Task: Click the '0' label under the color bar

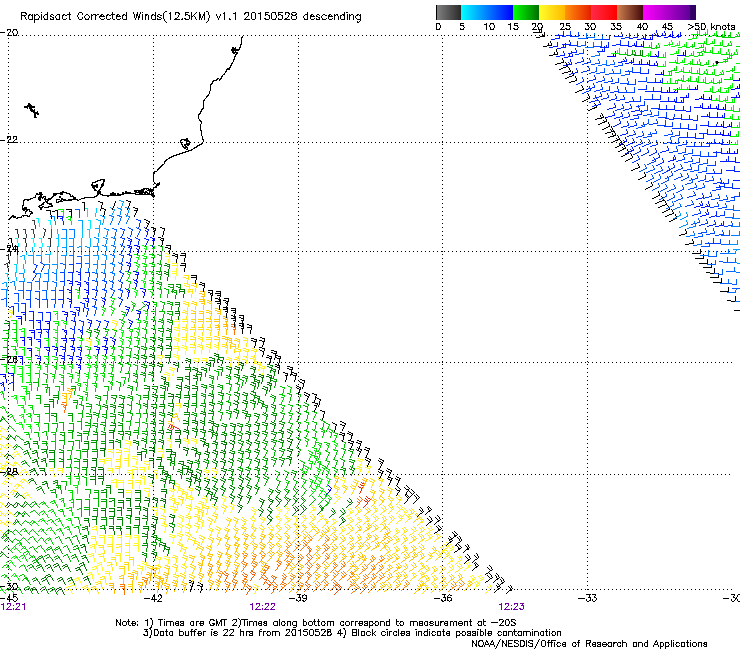Action: [438, 26]
